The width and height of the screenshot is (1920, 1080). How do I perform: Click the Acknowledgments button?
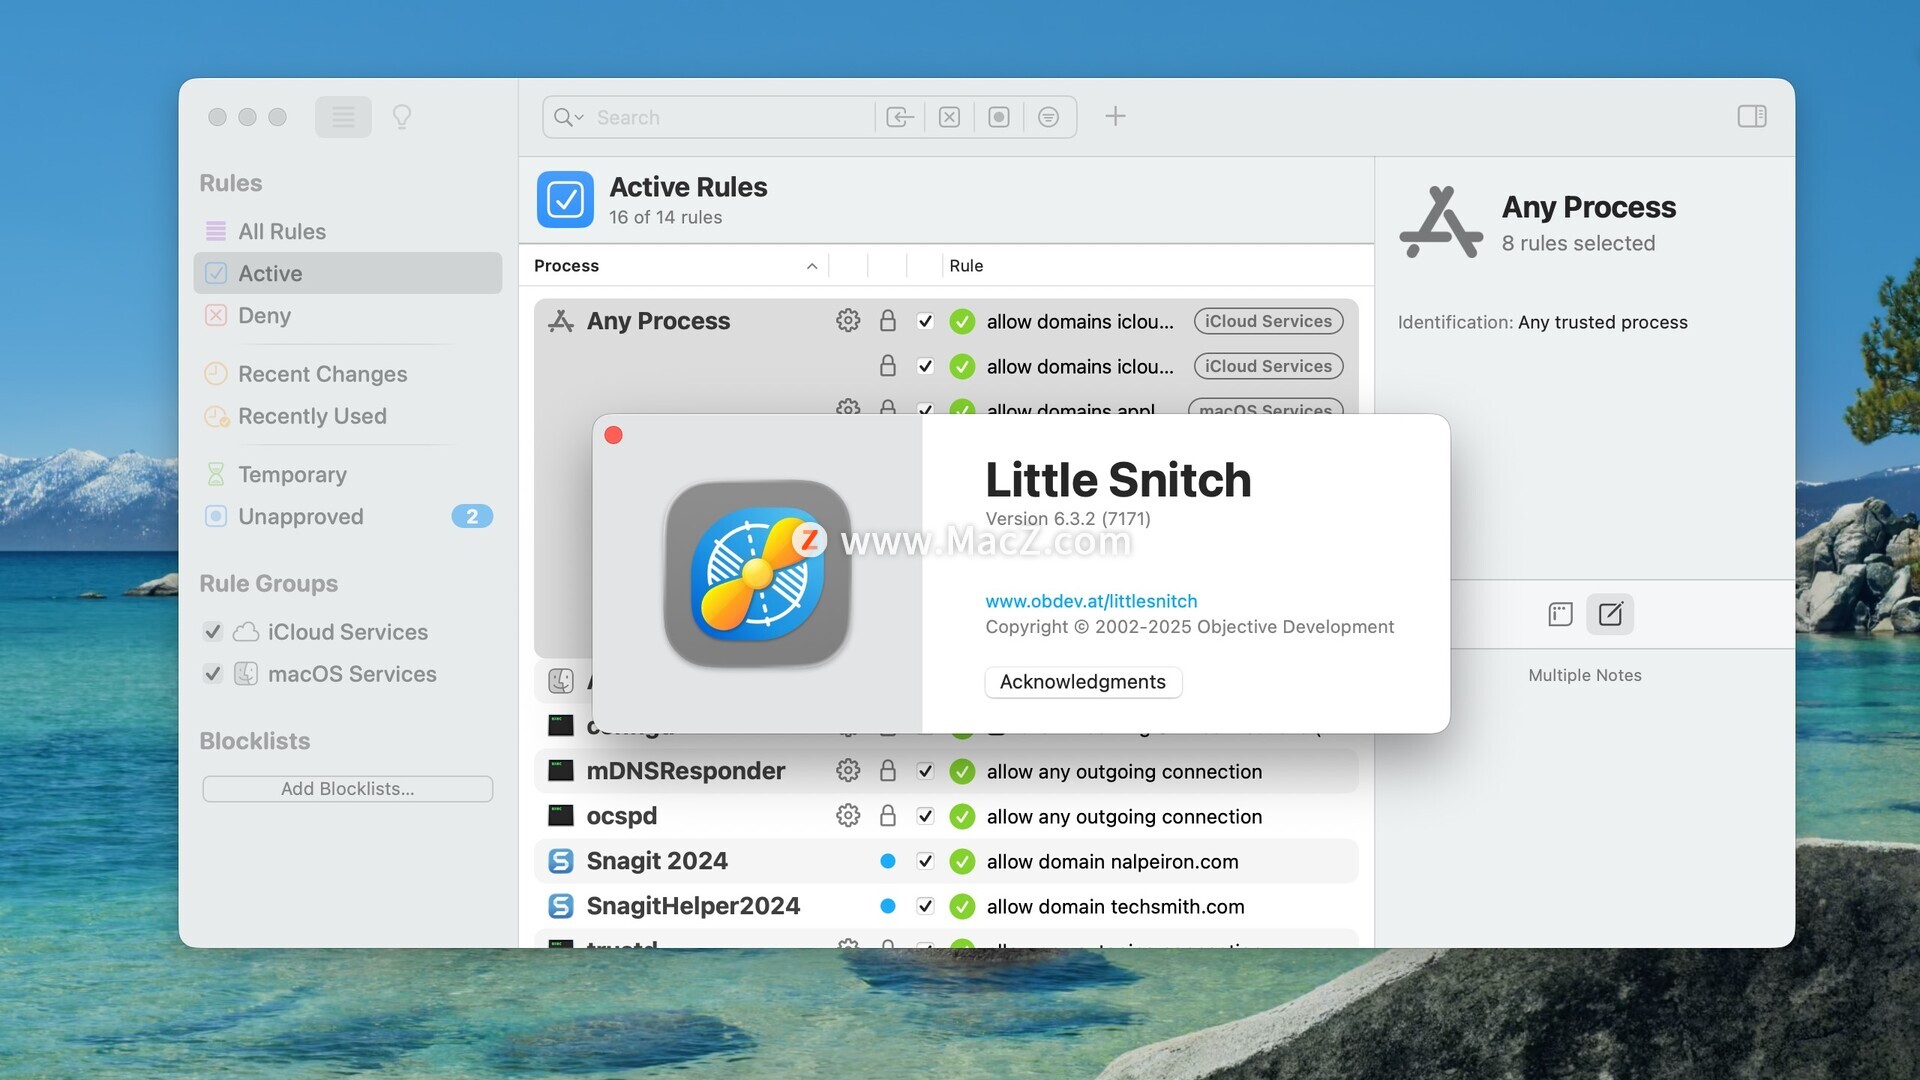(x=1082, y=682)
